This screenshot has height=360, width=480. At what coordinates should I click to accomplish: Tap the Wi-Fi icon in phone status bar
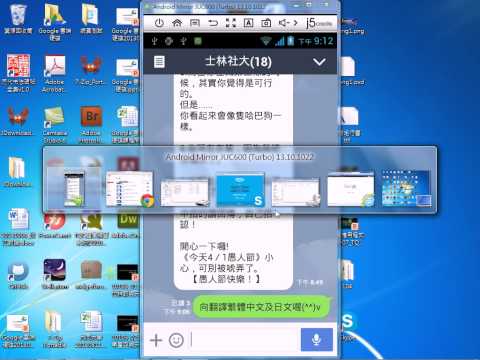click(266, 41)
